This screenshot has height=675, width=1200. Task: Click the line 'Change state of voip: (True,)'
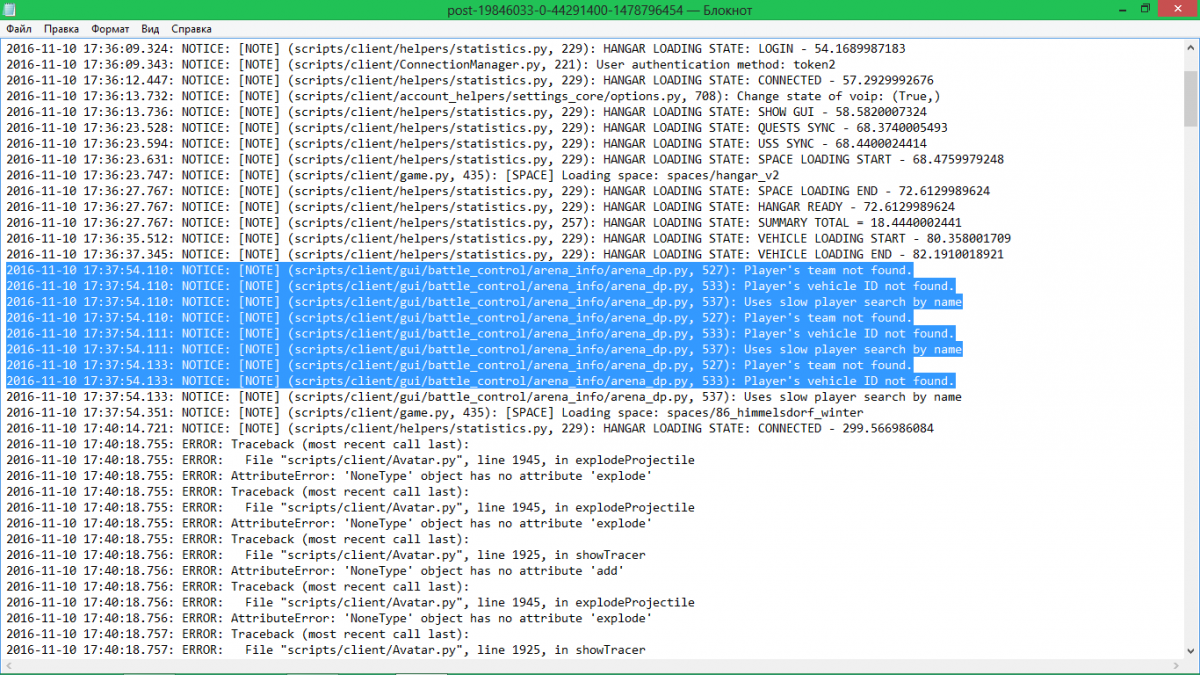coord(473,96)
